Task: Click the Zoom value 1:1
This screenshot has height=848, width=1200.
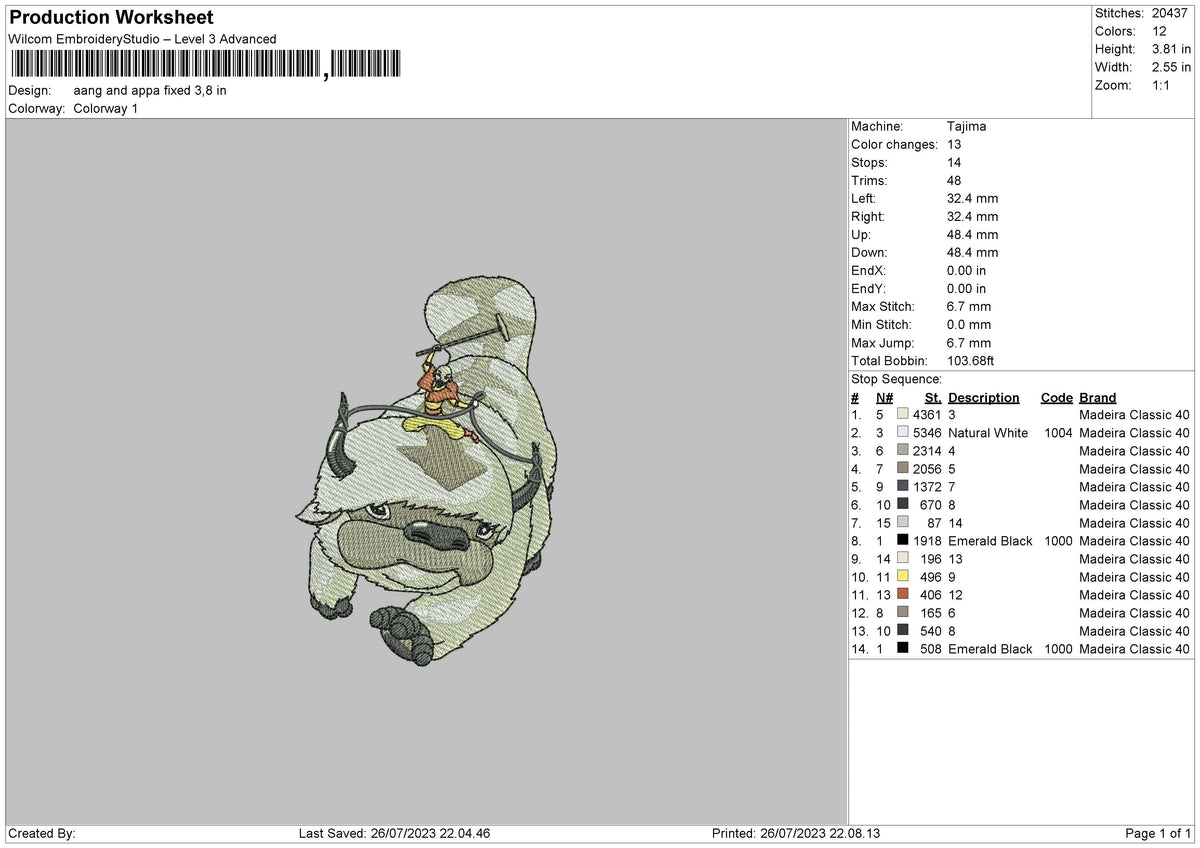Action: [1162, 85]
